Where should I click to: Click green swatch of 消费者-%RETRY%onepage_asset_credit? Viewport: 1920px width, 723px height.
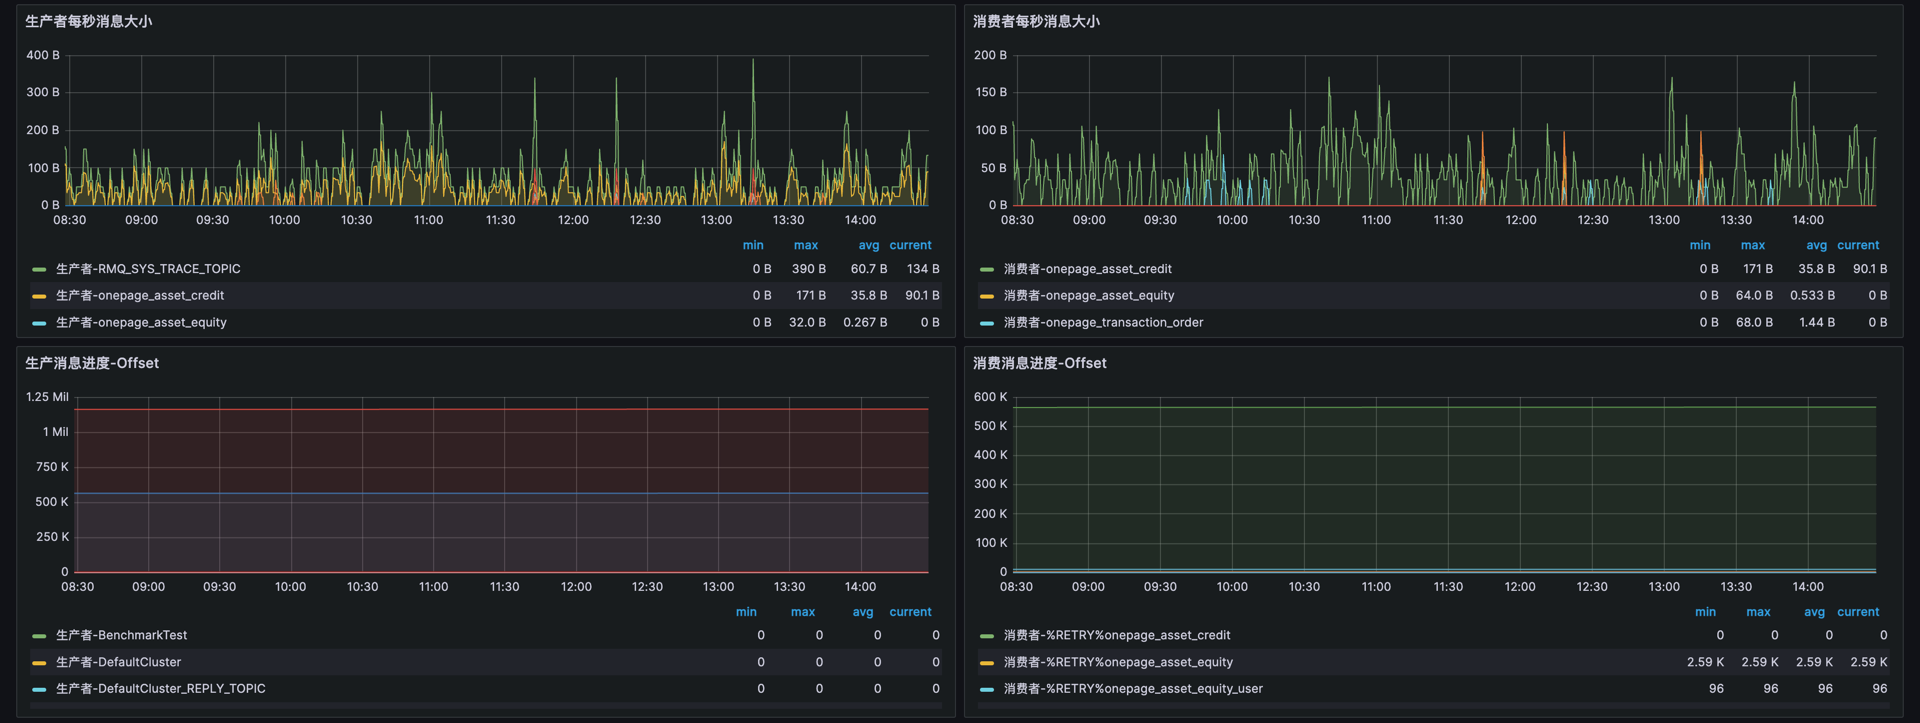987,636
